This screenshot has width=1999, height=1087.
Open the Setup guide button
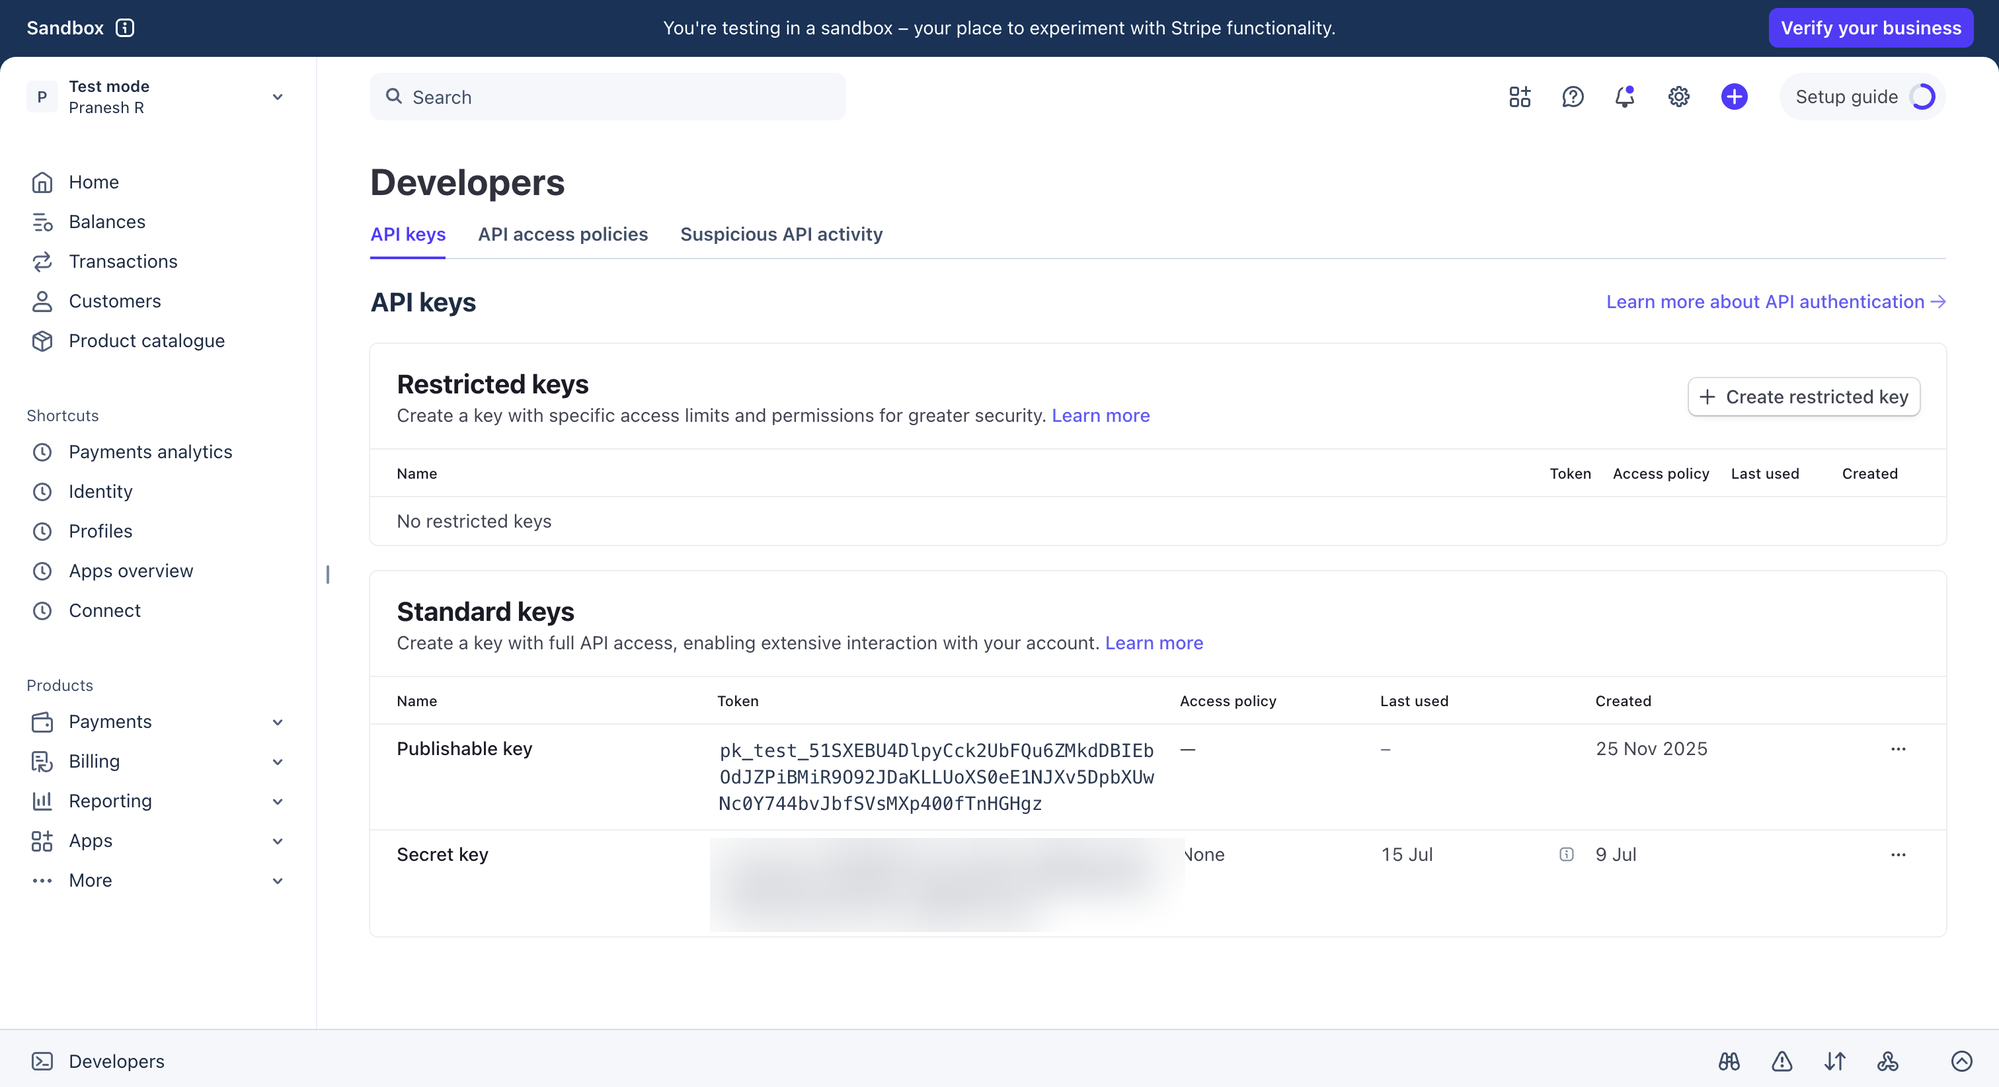pos(1862,97)
